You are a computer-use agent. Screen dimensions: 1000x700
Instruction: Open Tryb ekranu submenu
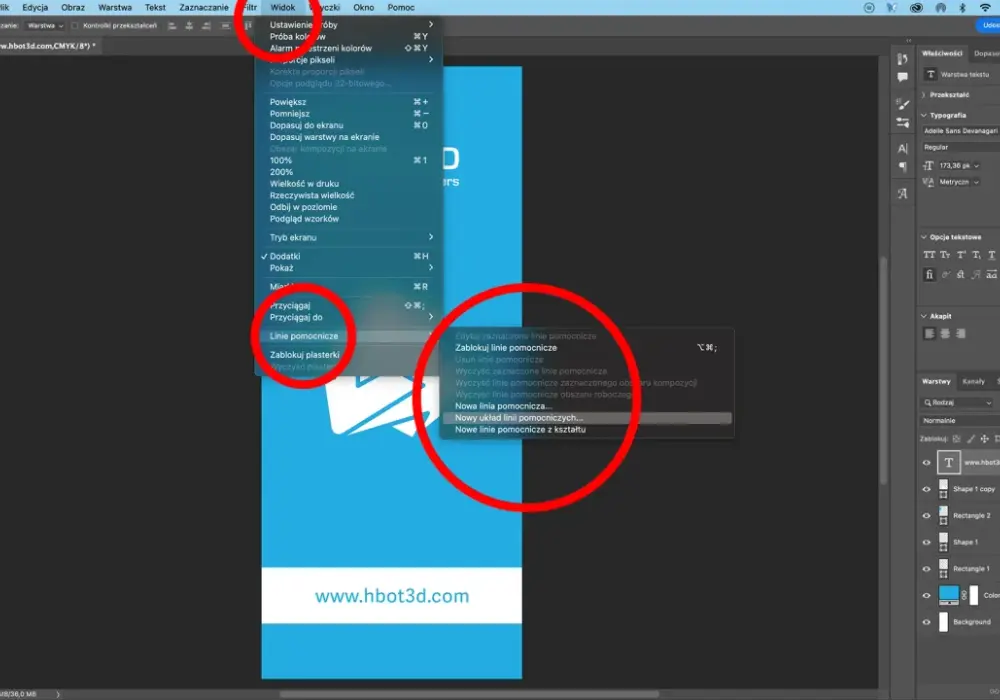tap(348, 237)
